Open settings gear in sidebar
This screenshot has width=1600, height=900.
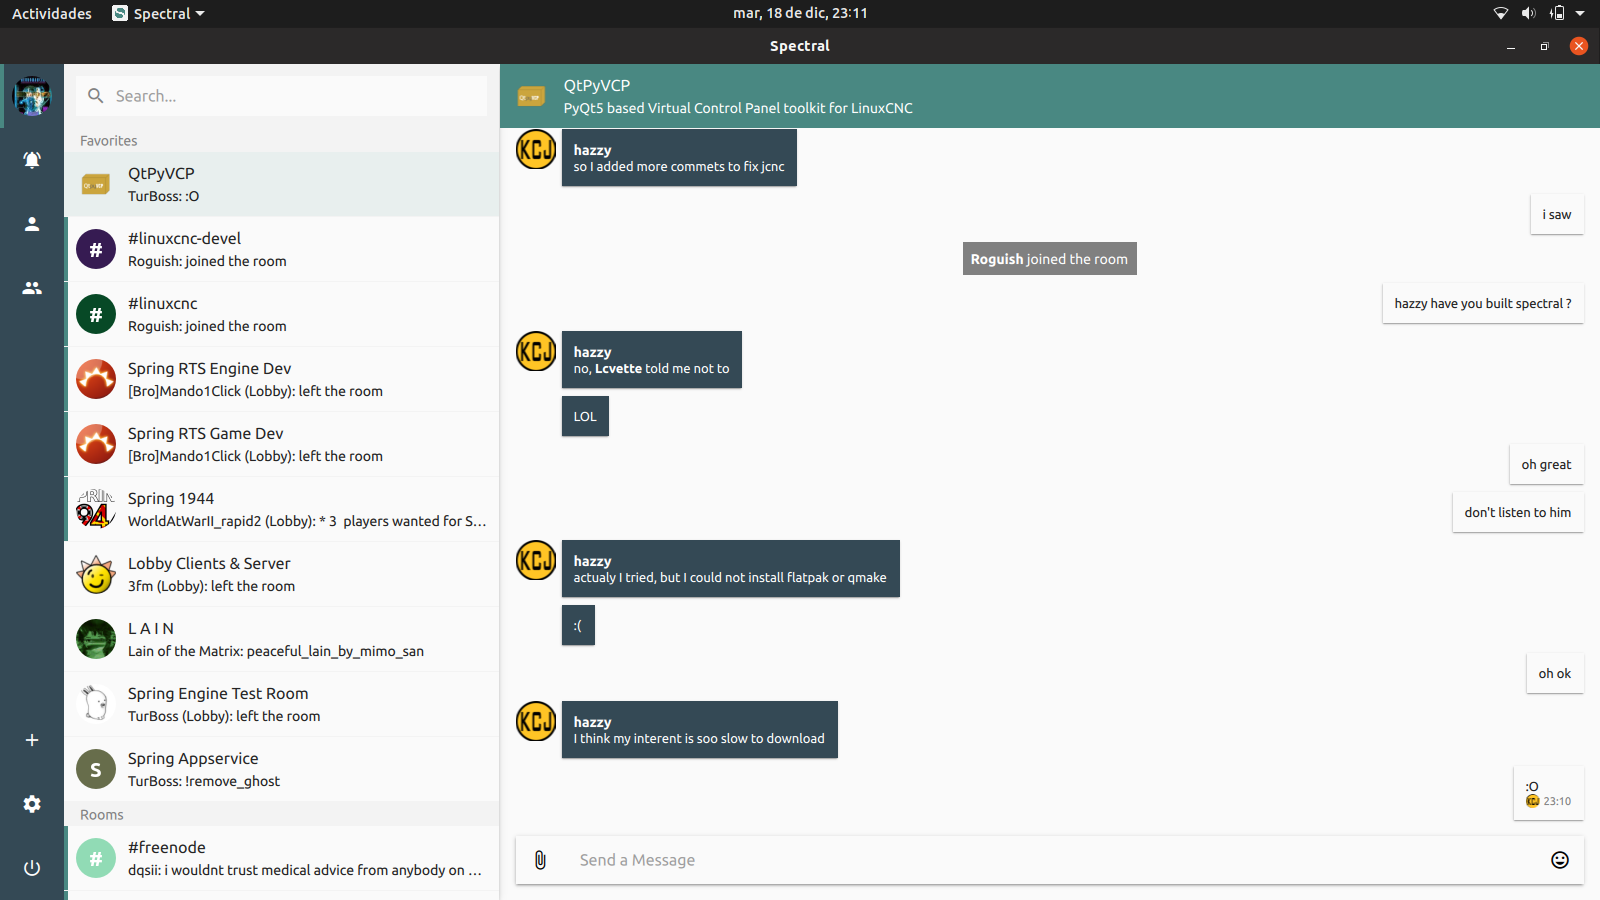tap(32, 804)
